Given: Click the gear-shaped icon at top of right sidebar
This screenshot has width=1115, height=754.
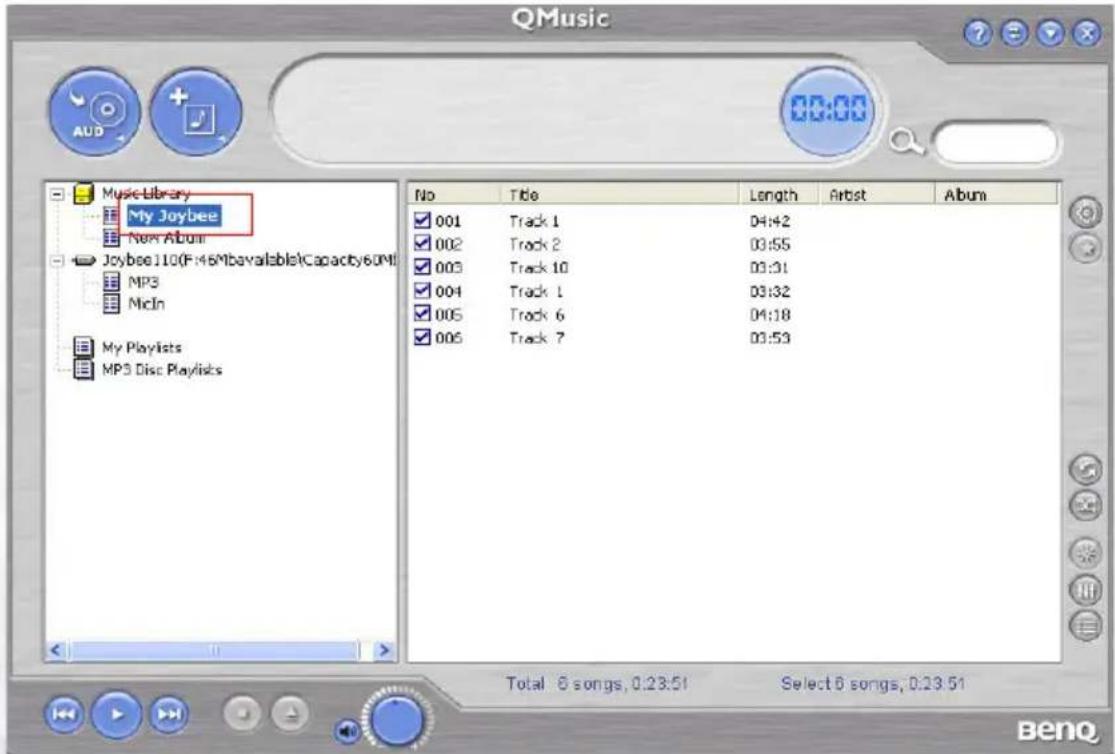Looking at the screenshot, I should (1085, 212).
